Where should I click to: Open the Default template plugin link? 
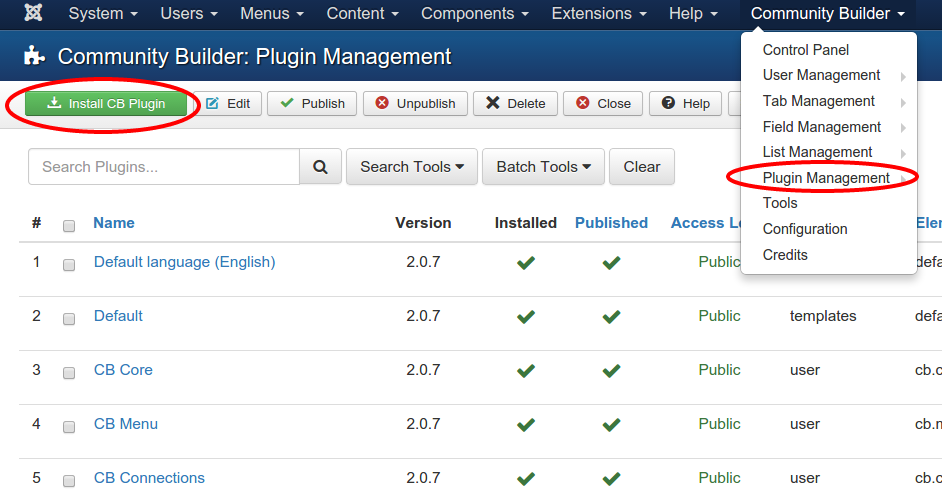point(118,316)
